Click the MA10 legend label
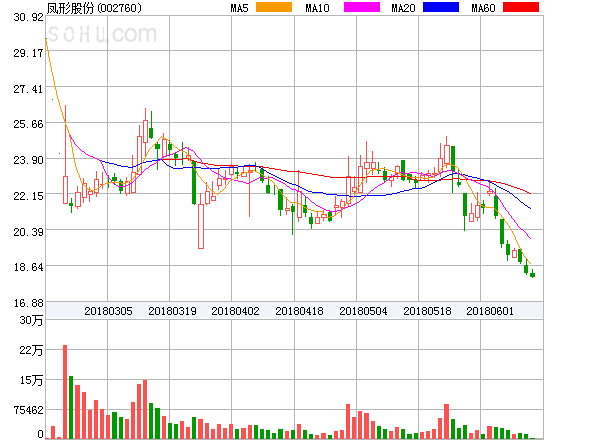 tap(317, 8)
